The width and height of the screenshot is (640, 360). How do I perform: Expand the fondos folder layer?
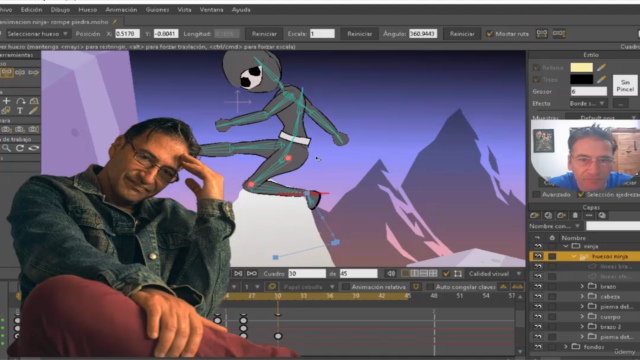click(x=566, y=347)
